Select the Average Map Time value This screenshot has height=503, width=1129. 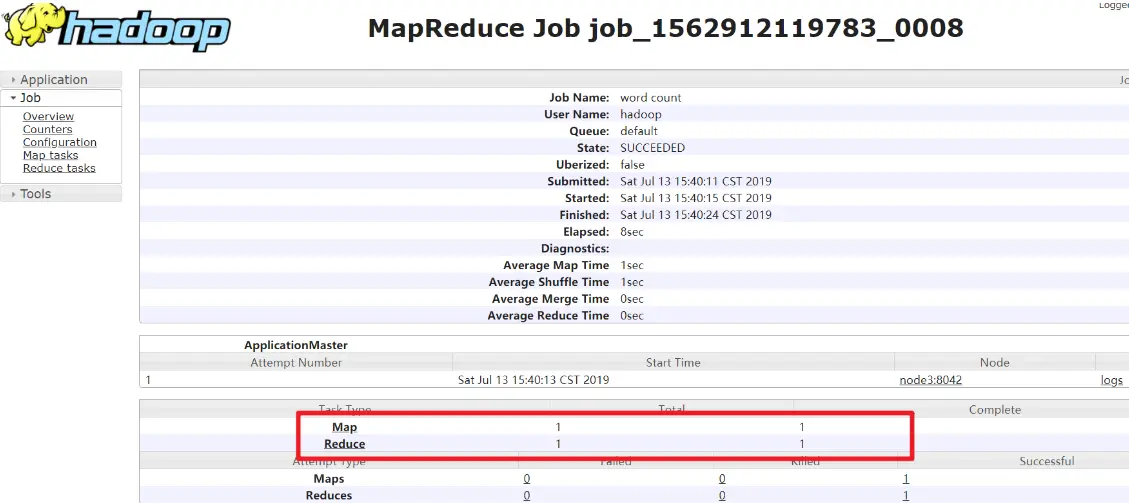(631, 266)
